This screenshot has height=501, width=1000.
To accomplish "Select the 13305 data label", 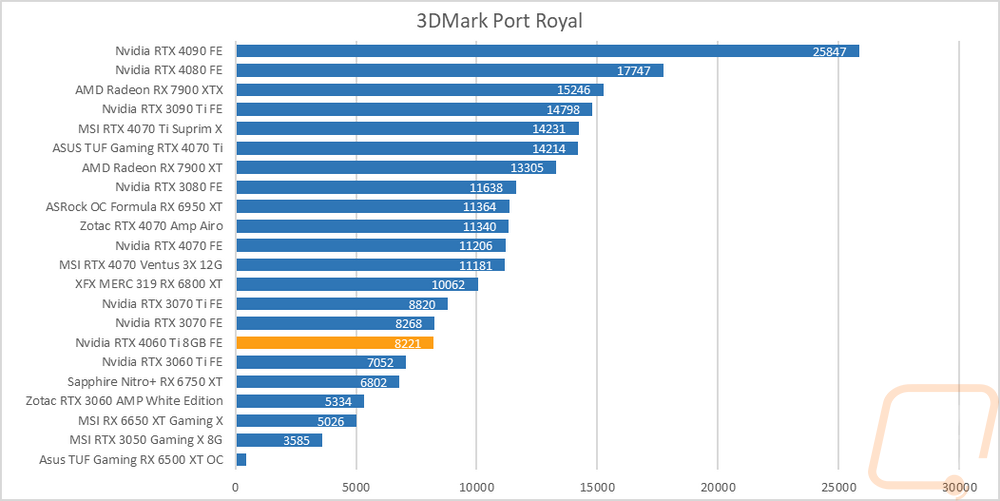I will (527, 168).
